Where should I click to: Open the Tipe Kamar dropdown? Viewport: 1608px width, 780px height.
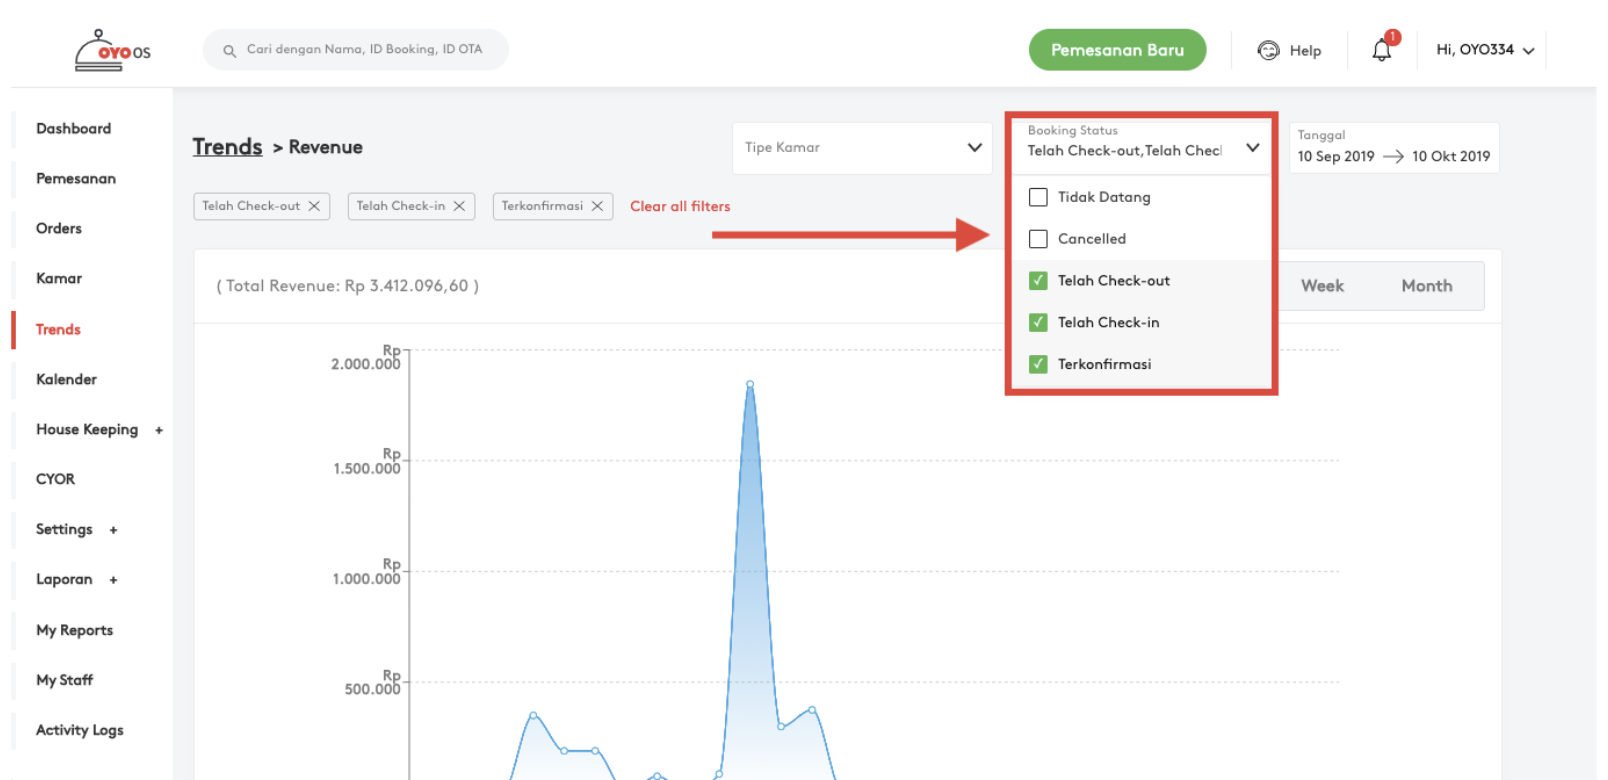pos(862,148)
